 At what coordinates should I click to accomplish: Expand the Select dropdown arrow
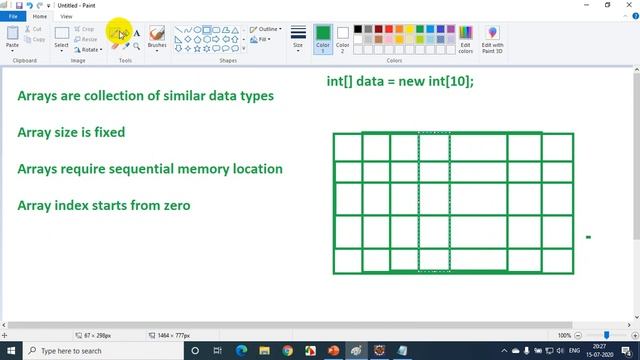pyautogui.click(x=62, y=51)
